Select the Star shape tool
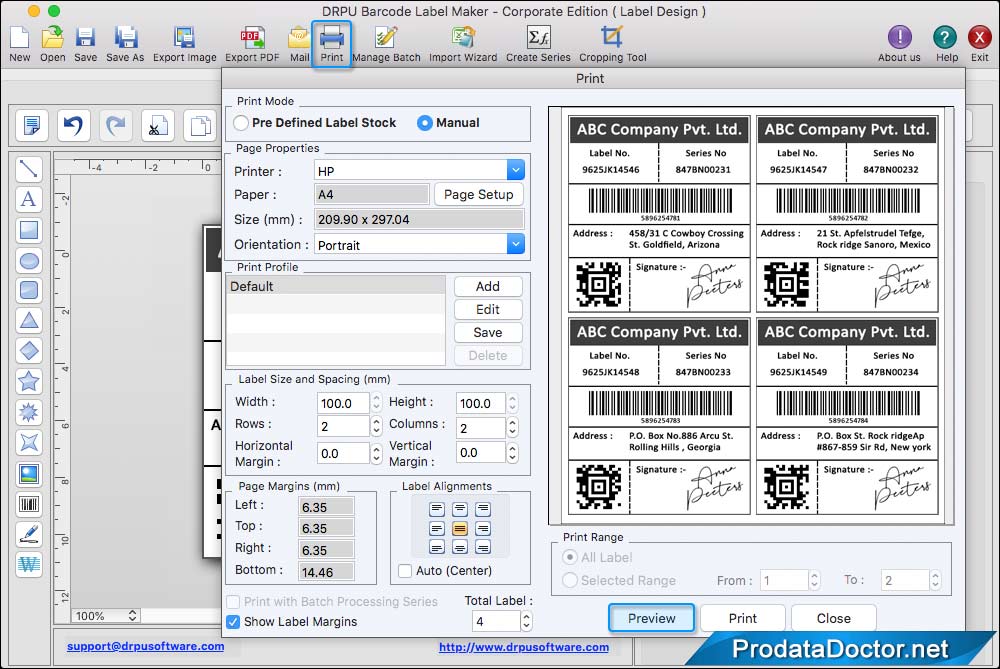1000x669 pixels. [x=29, y=381]
